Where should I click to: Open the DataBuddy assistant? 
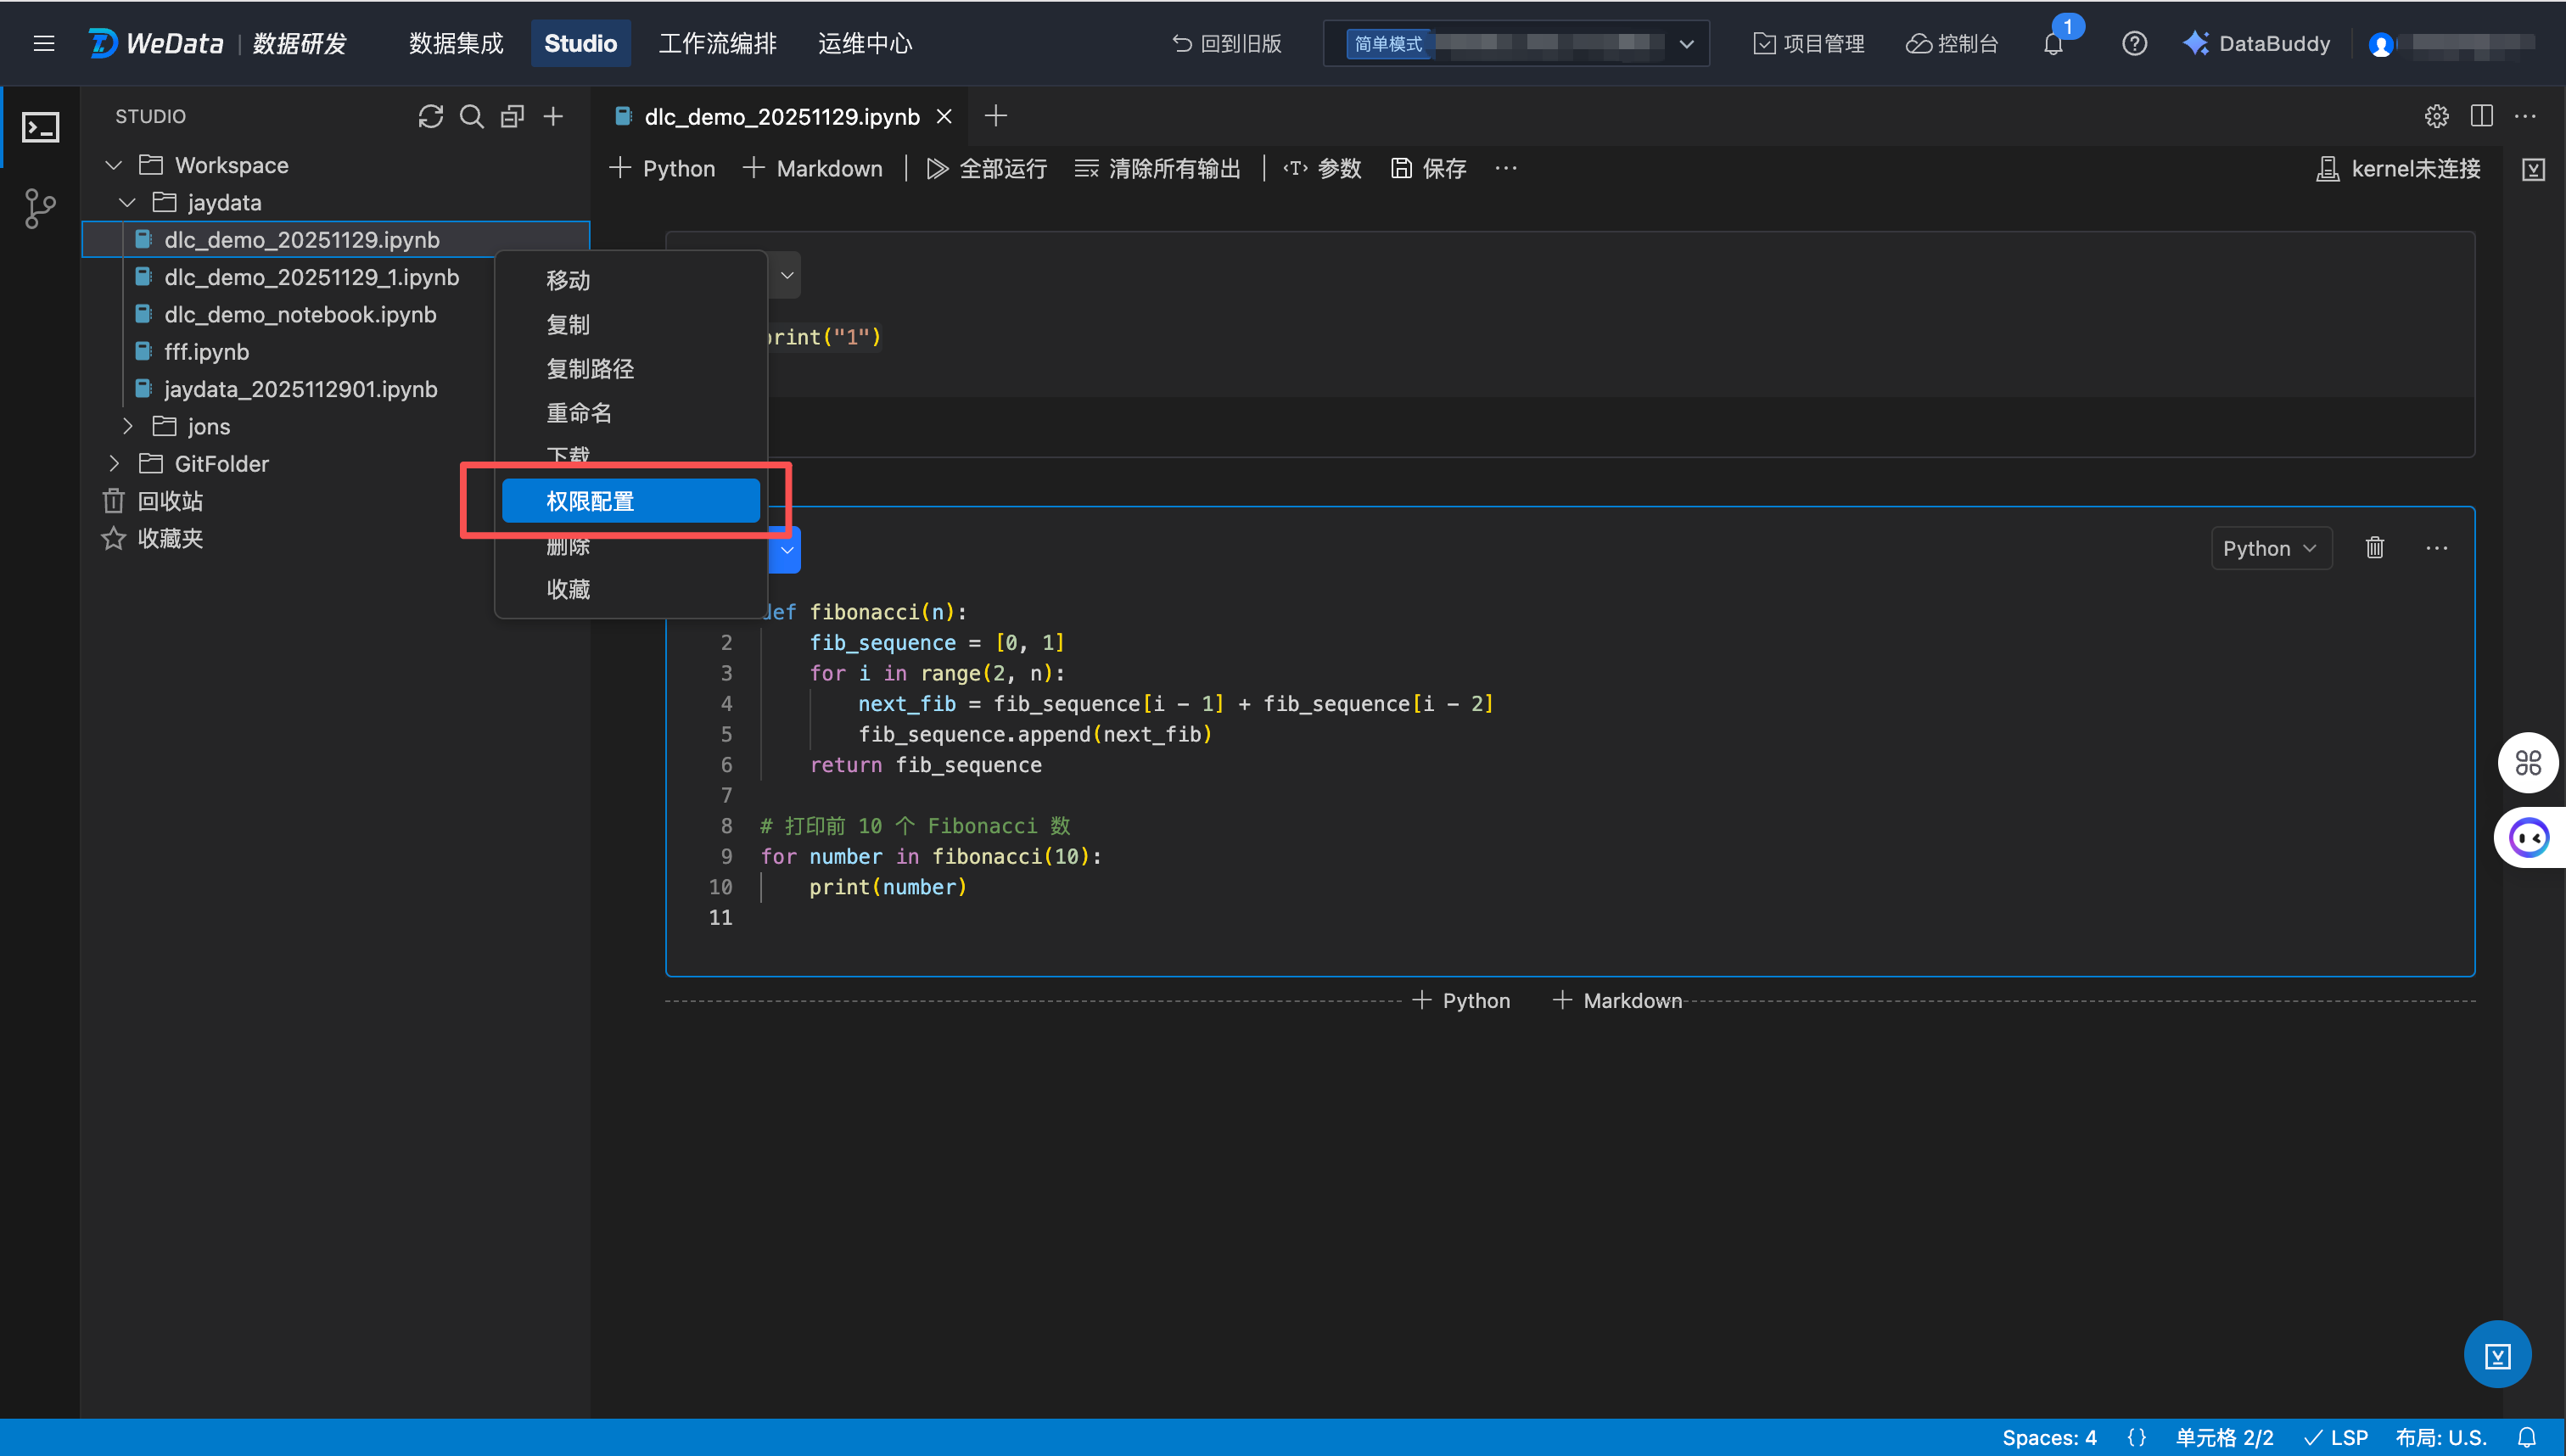tap(2256, 44)
